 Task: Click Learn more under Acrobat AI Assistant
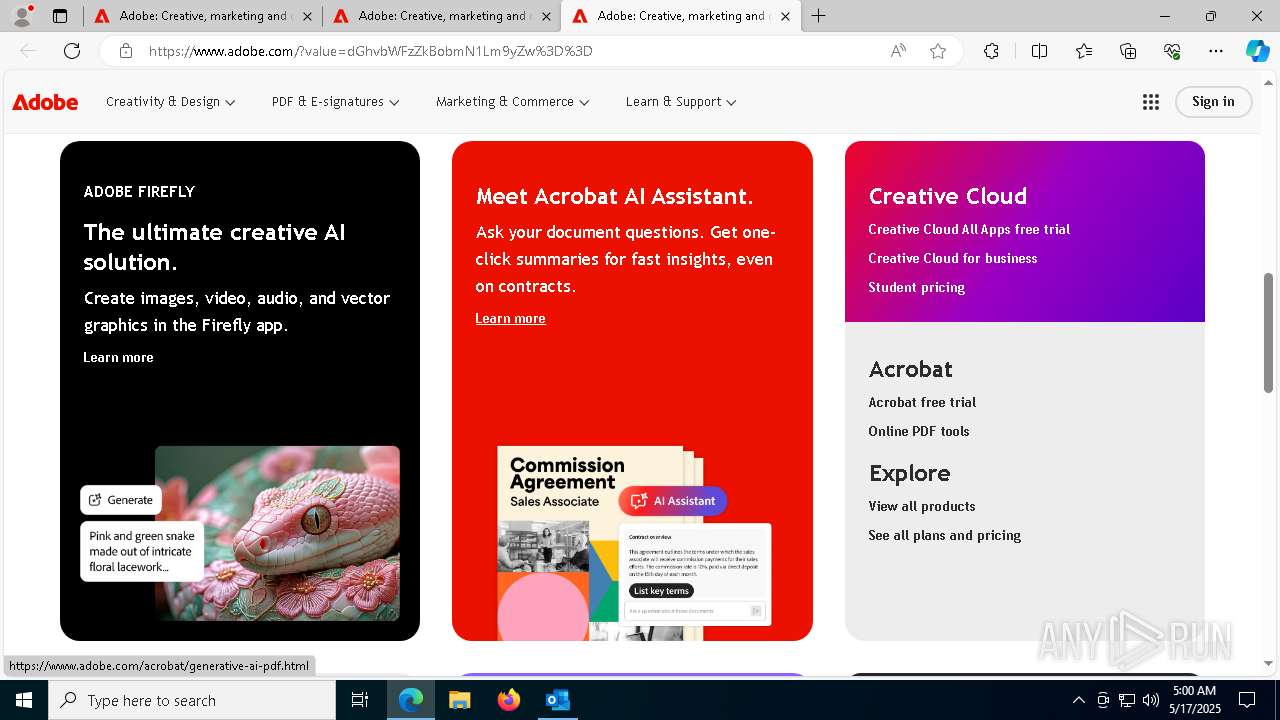point(510,318)
